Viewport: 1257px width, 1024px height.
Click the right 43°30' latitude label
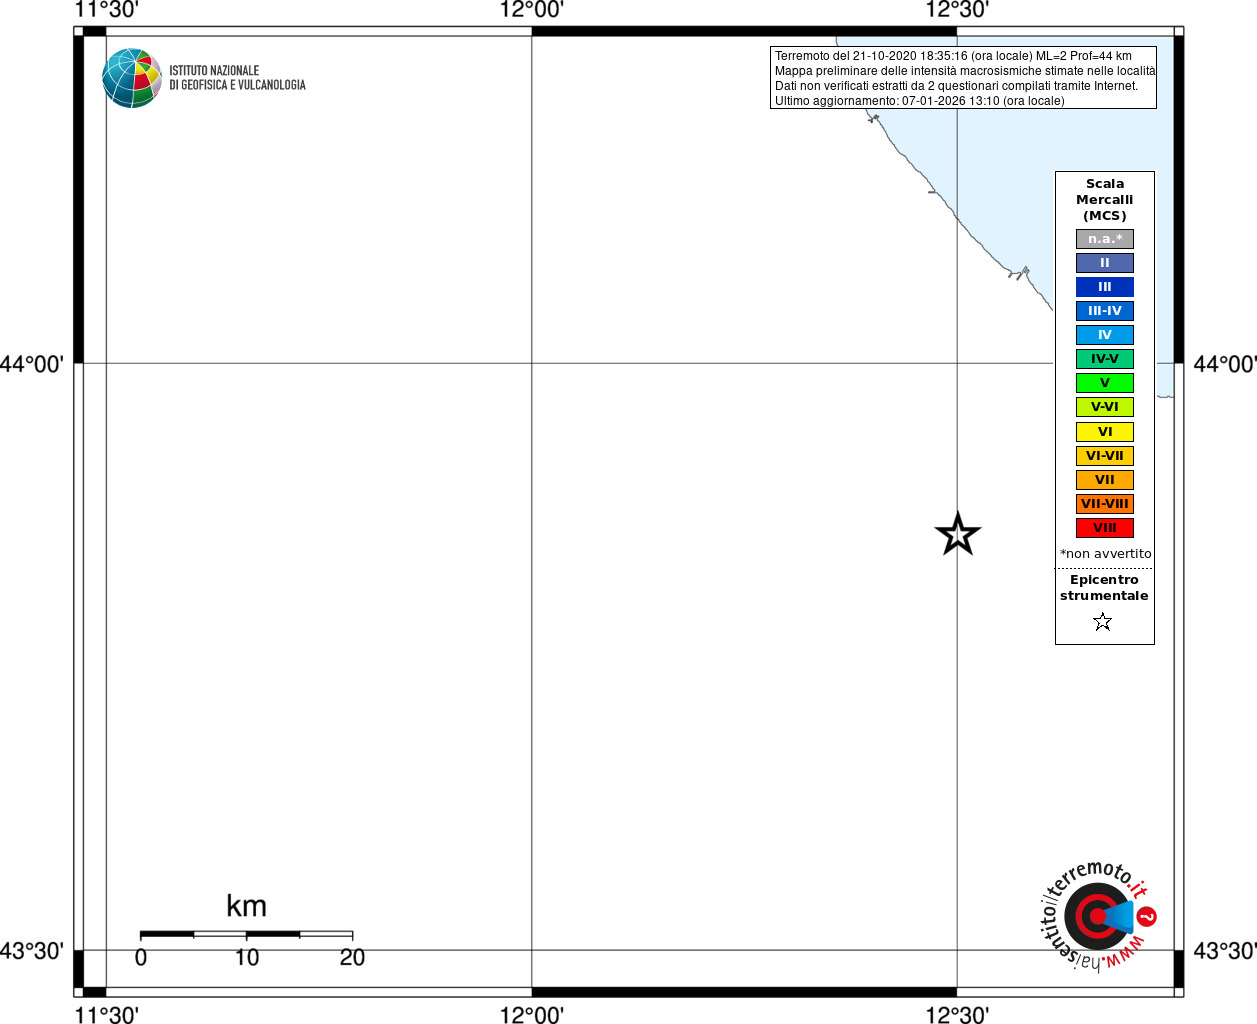(x=1225, y=951)
